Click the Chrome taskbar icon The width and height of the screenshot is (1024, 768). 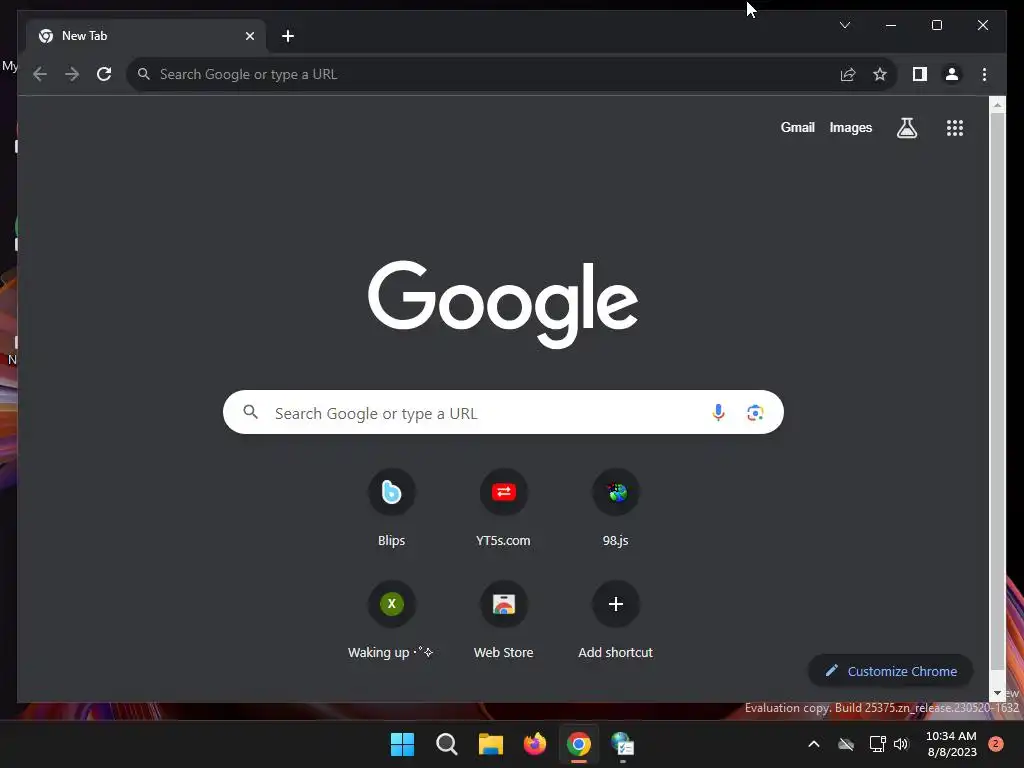579,744
